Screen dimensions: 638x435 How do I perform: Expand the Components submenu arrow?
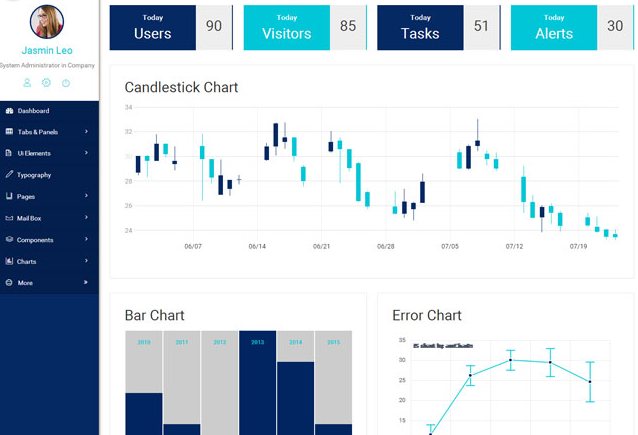[87, 240]
